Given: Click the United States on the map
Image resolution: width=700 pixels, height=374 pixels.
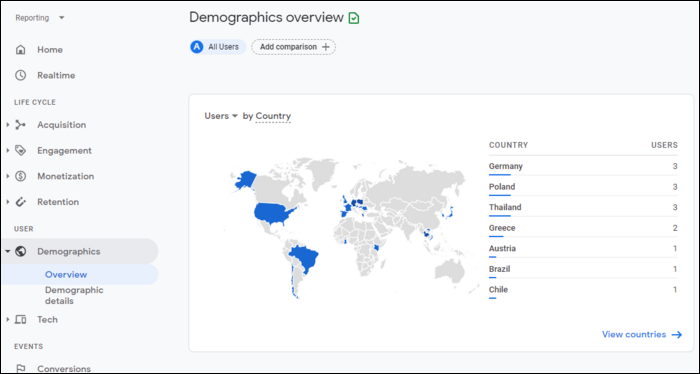Looking at the screenshot, I should (274, 214).
